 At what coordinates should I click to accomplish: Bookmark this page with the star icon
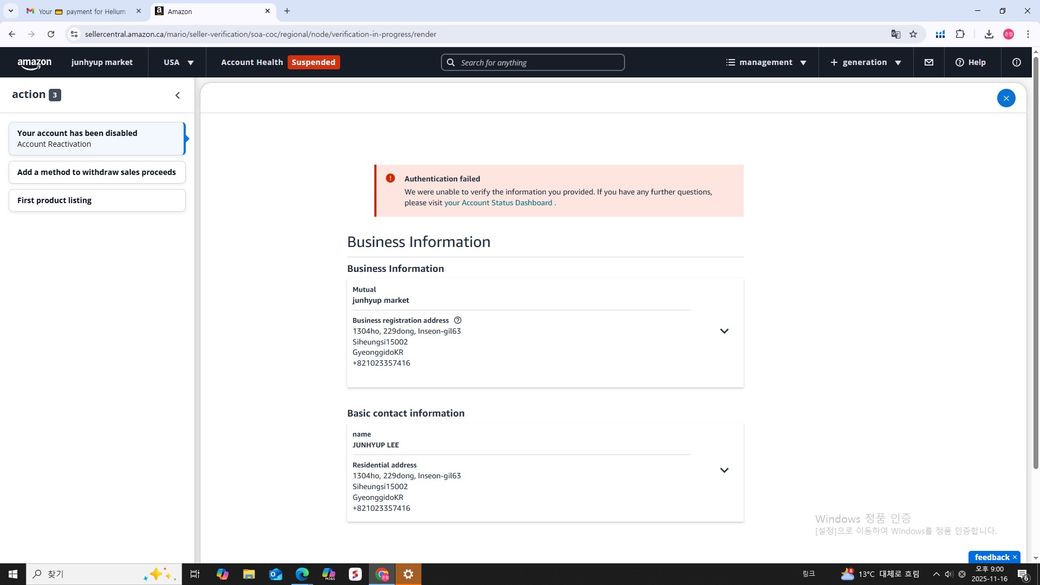tap(913, 34)
